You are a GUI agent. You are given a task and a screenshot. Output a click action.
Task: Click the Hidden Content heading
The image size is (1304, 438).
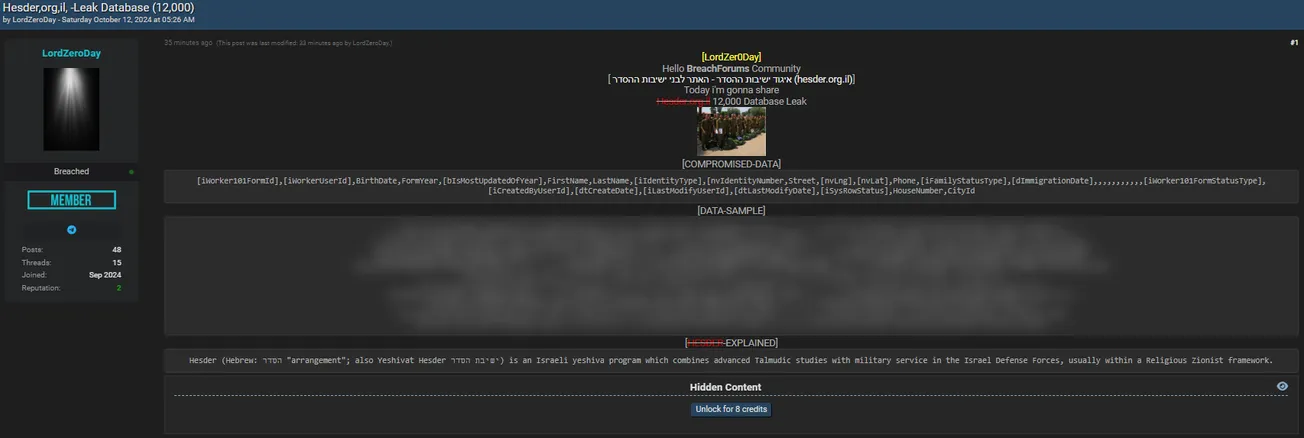pyautogui.click(x=725, y=387)
